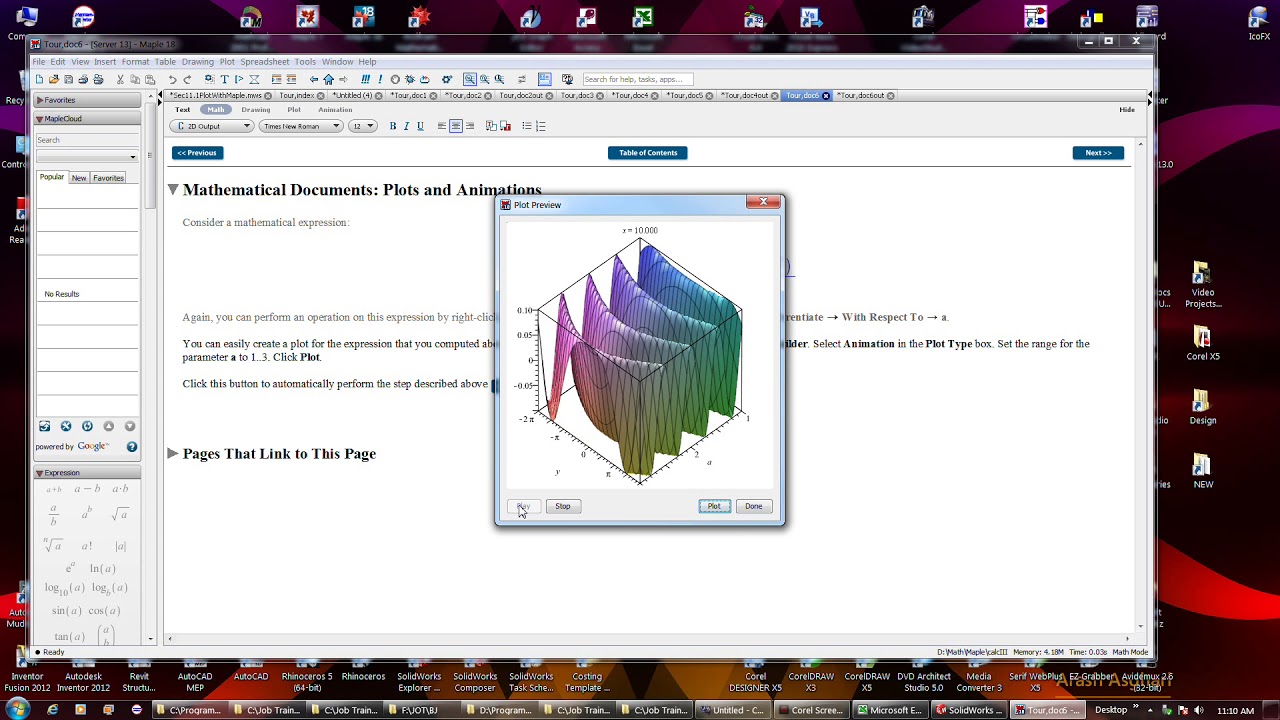
Task: Open the Plot menu
Action: click(227, 62)
